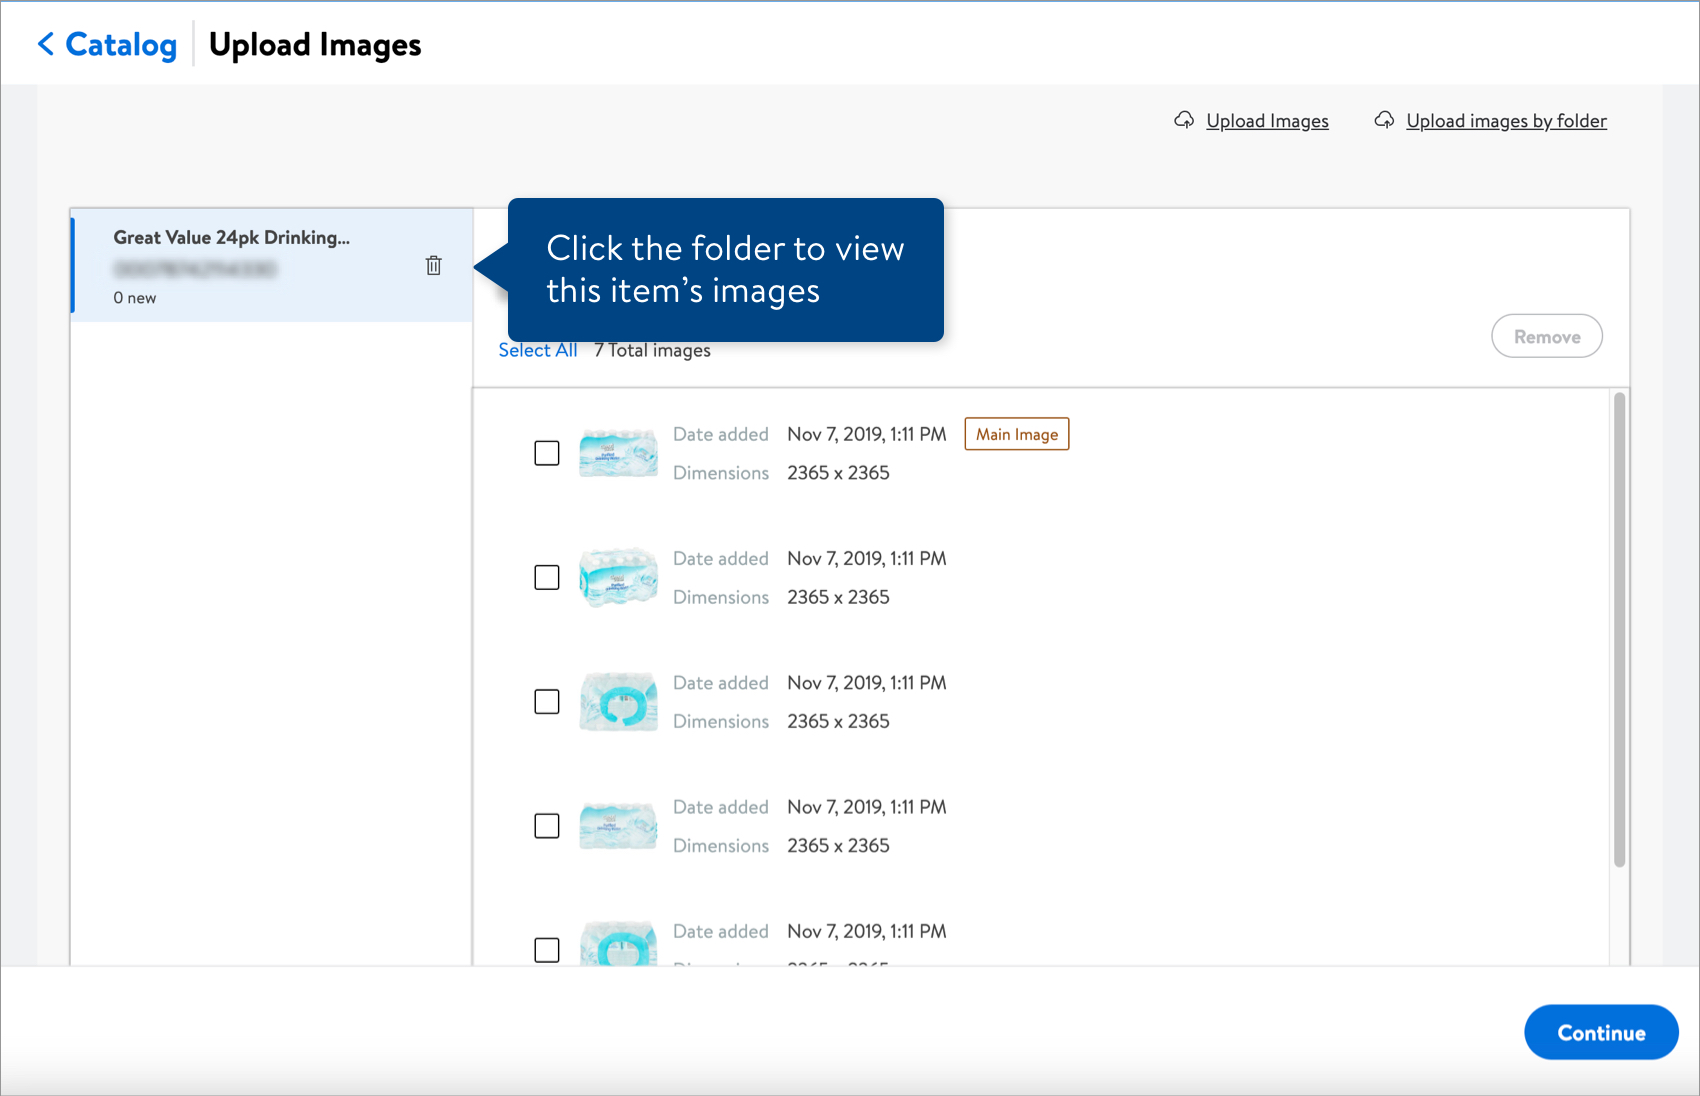Navigate back via the Catalog link
This screenshot has width=1700, height=1096.
coord(119,44)
